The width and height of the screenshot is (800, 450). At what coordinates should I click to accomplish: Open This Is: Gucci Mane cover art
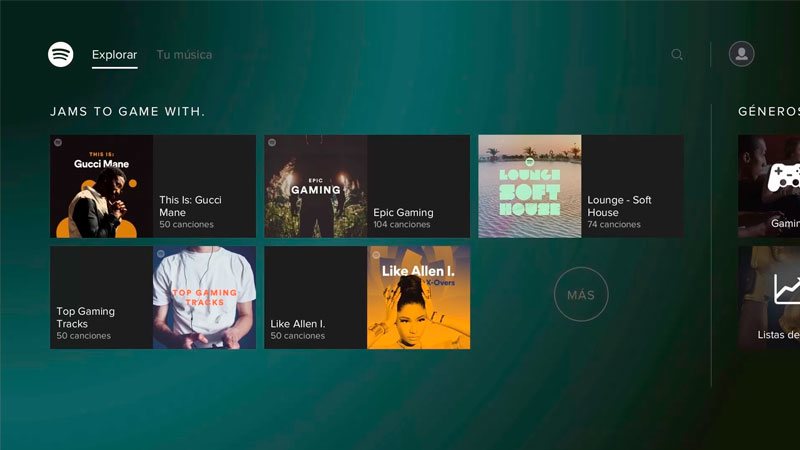(102, 186)
